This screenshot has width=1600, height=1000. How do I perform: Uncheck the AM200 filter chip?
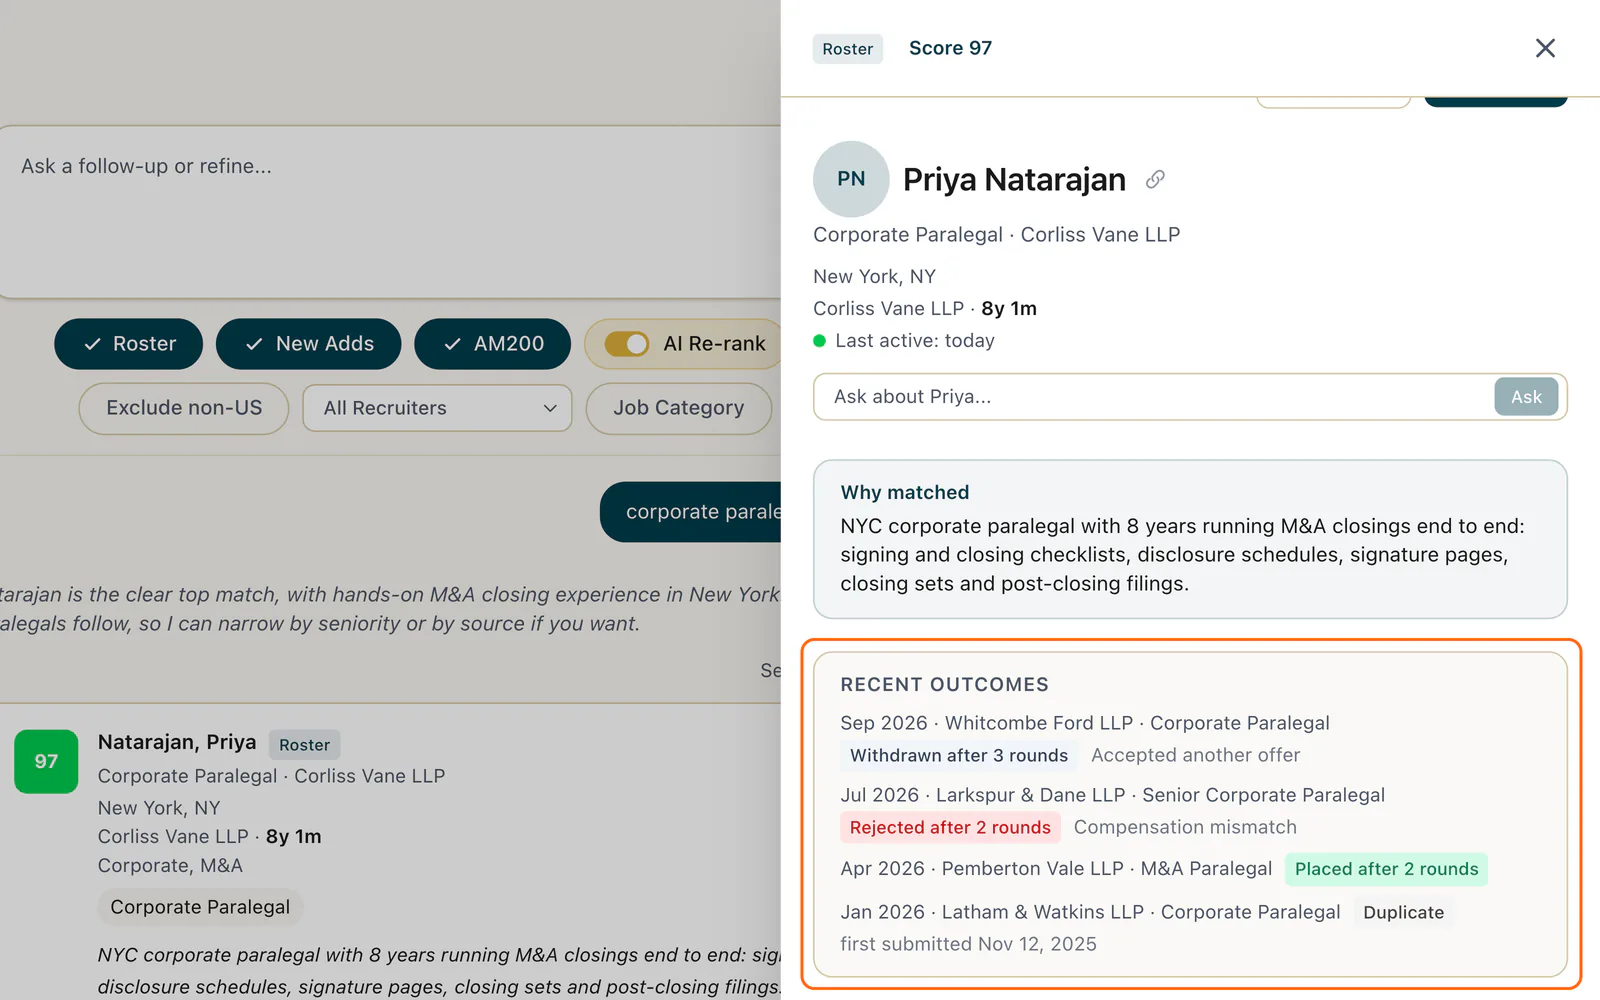pos(493,344)
